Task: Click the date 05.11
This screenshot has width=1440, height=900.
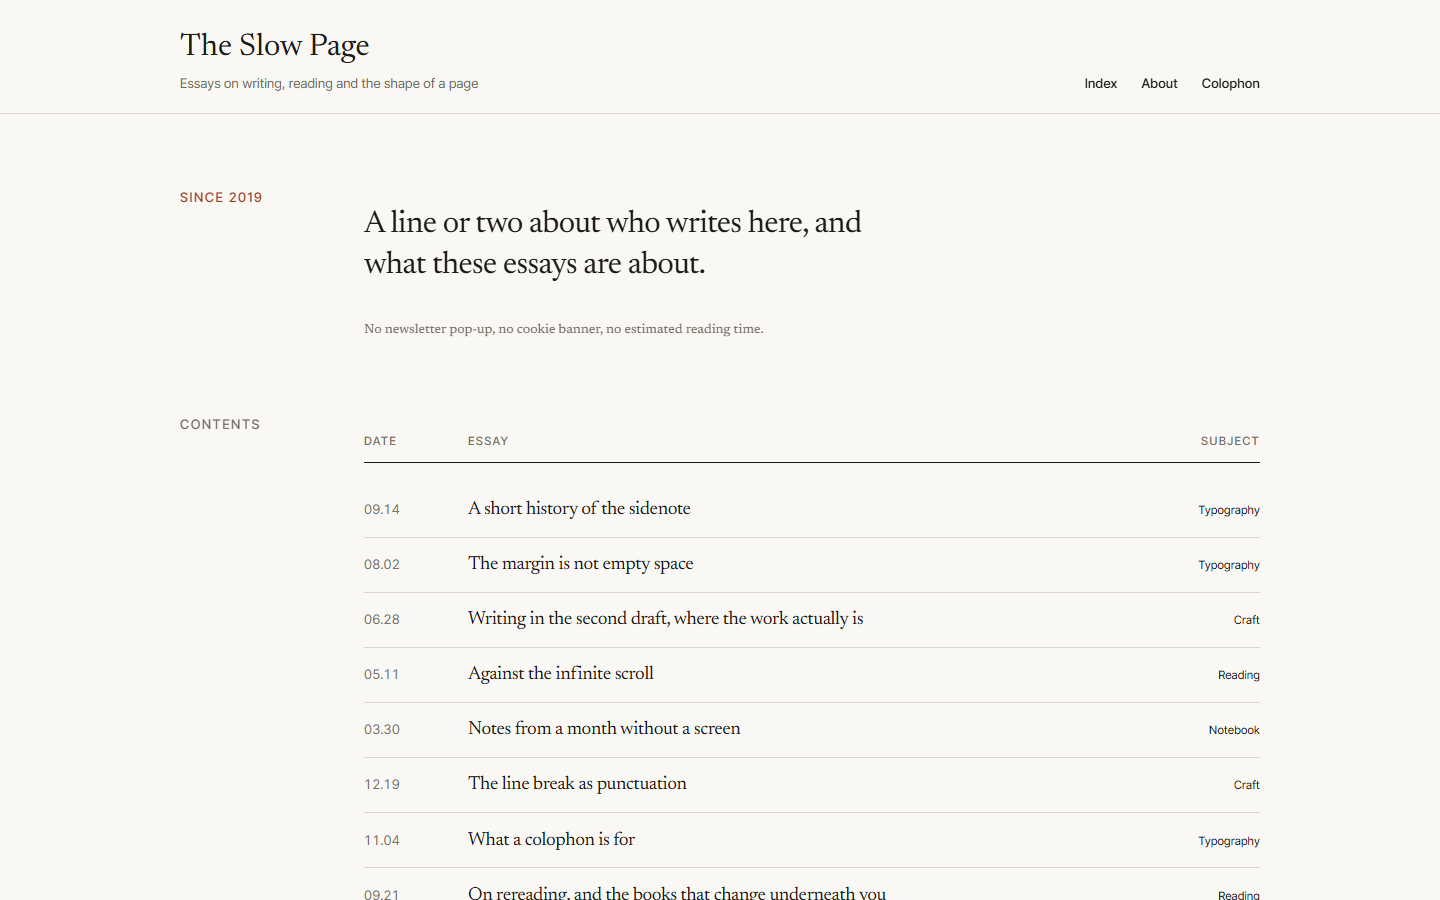Action: [381, 674]
